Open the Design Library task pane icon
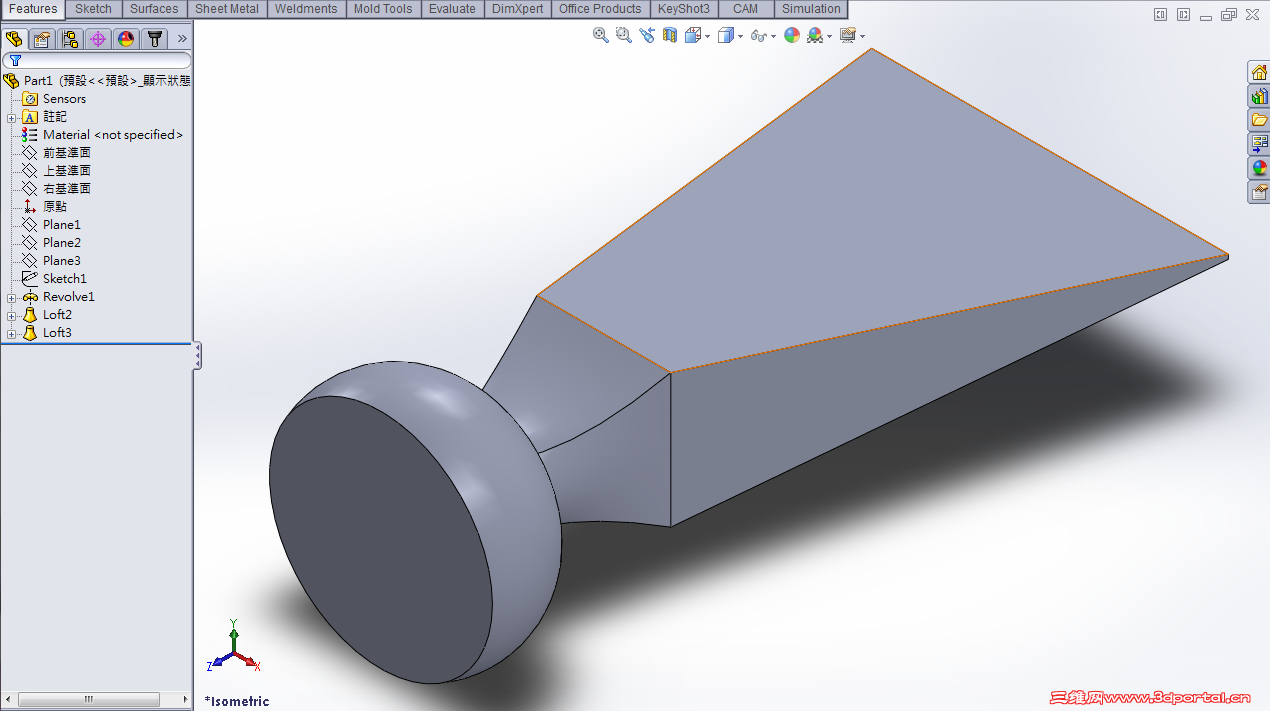1270x711 pixels. click(1259, 96)
